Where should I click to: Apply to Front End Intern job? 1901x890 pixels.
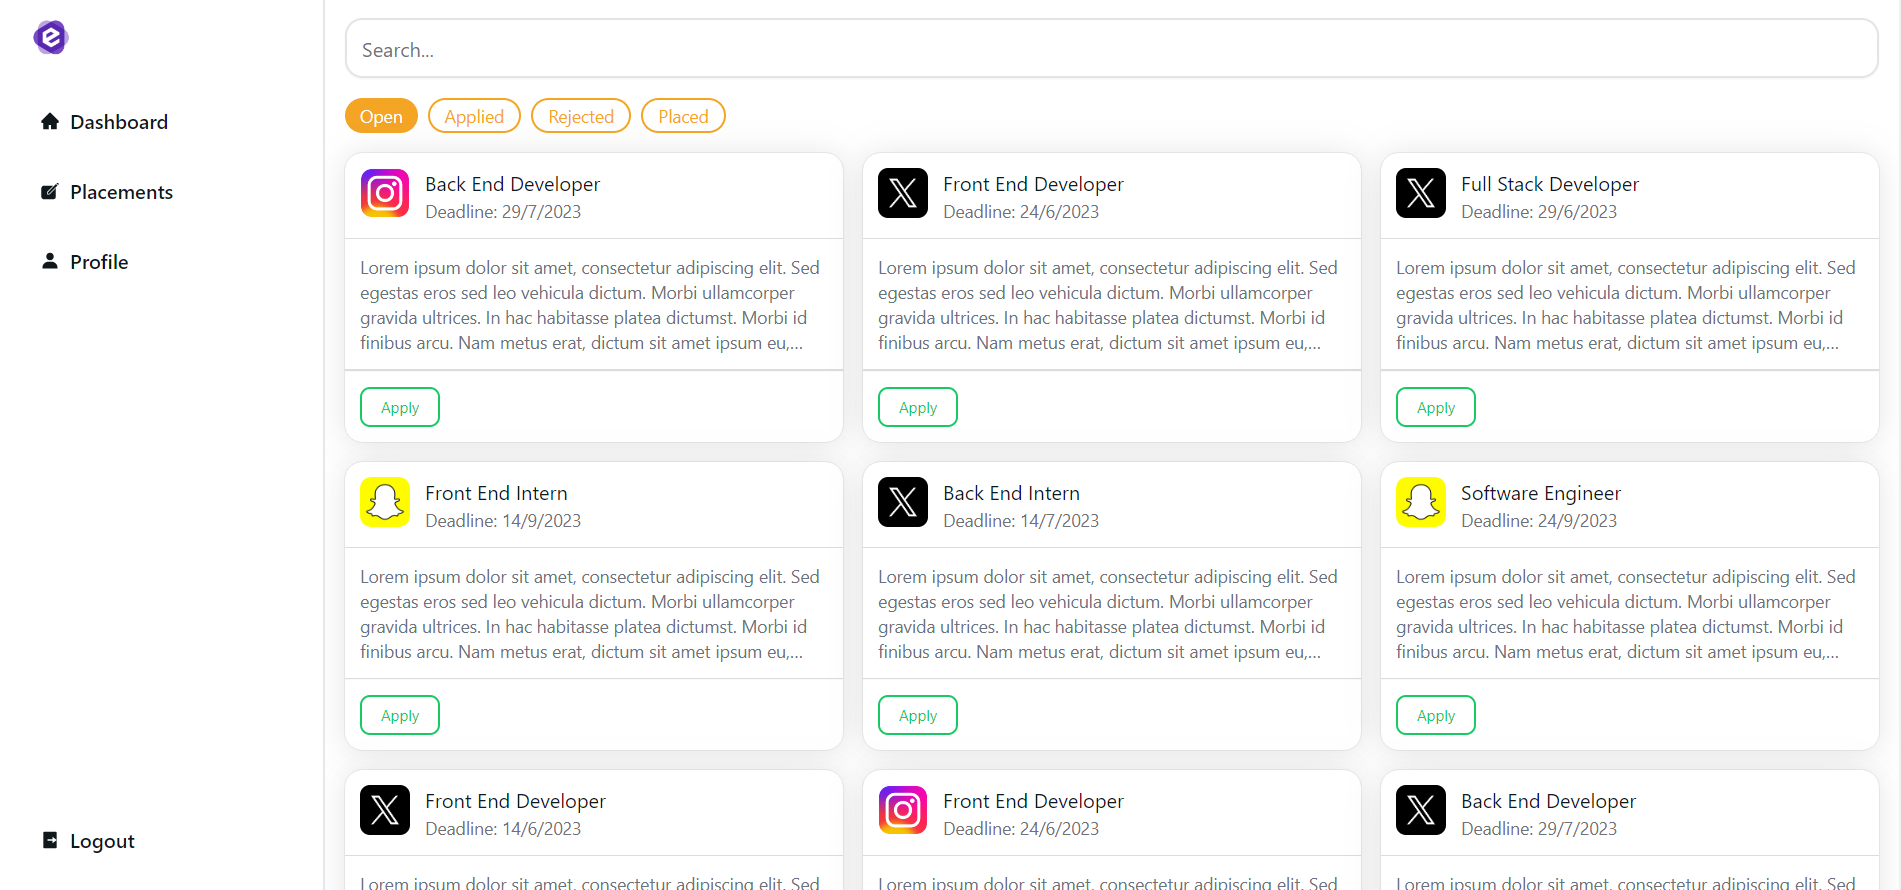click(400, 715)
